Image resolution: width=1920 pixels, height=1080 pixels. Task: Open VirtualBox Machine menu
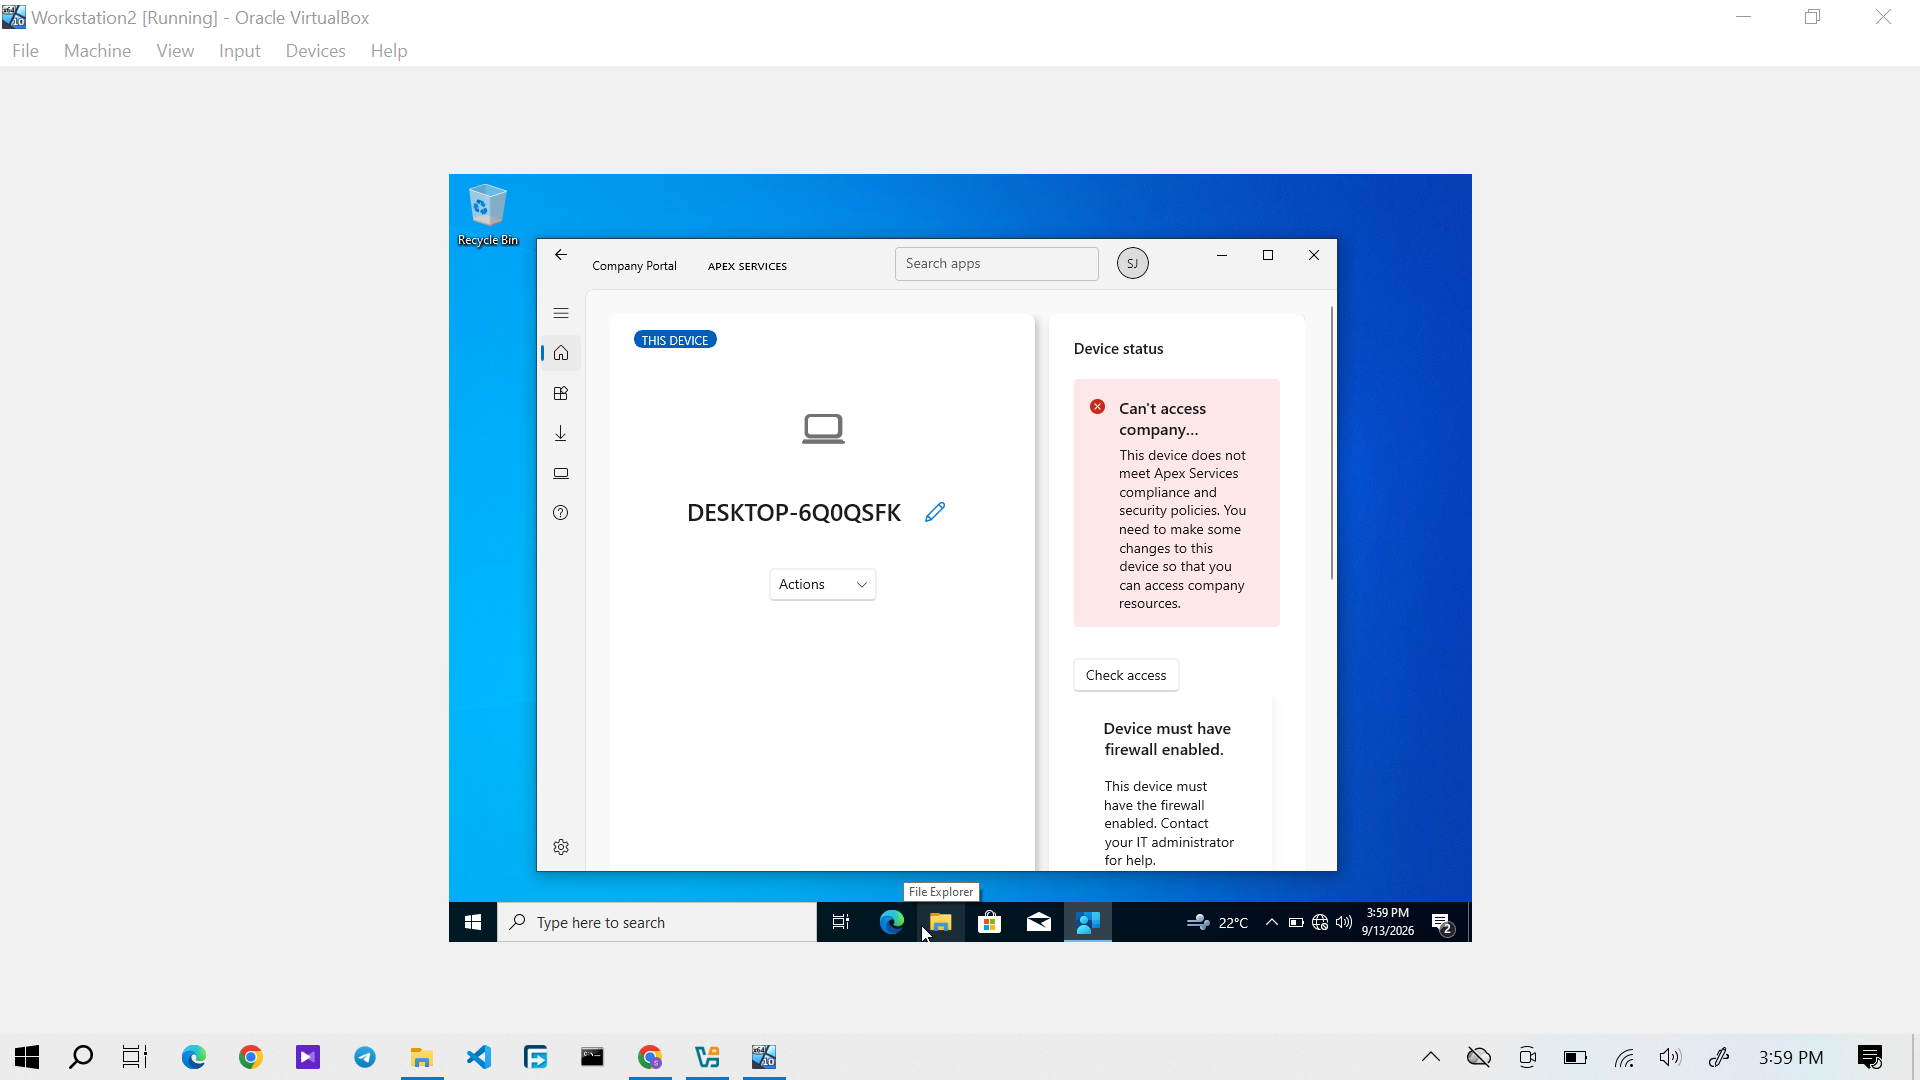click(97, 51)
